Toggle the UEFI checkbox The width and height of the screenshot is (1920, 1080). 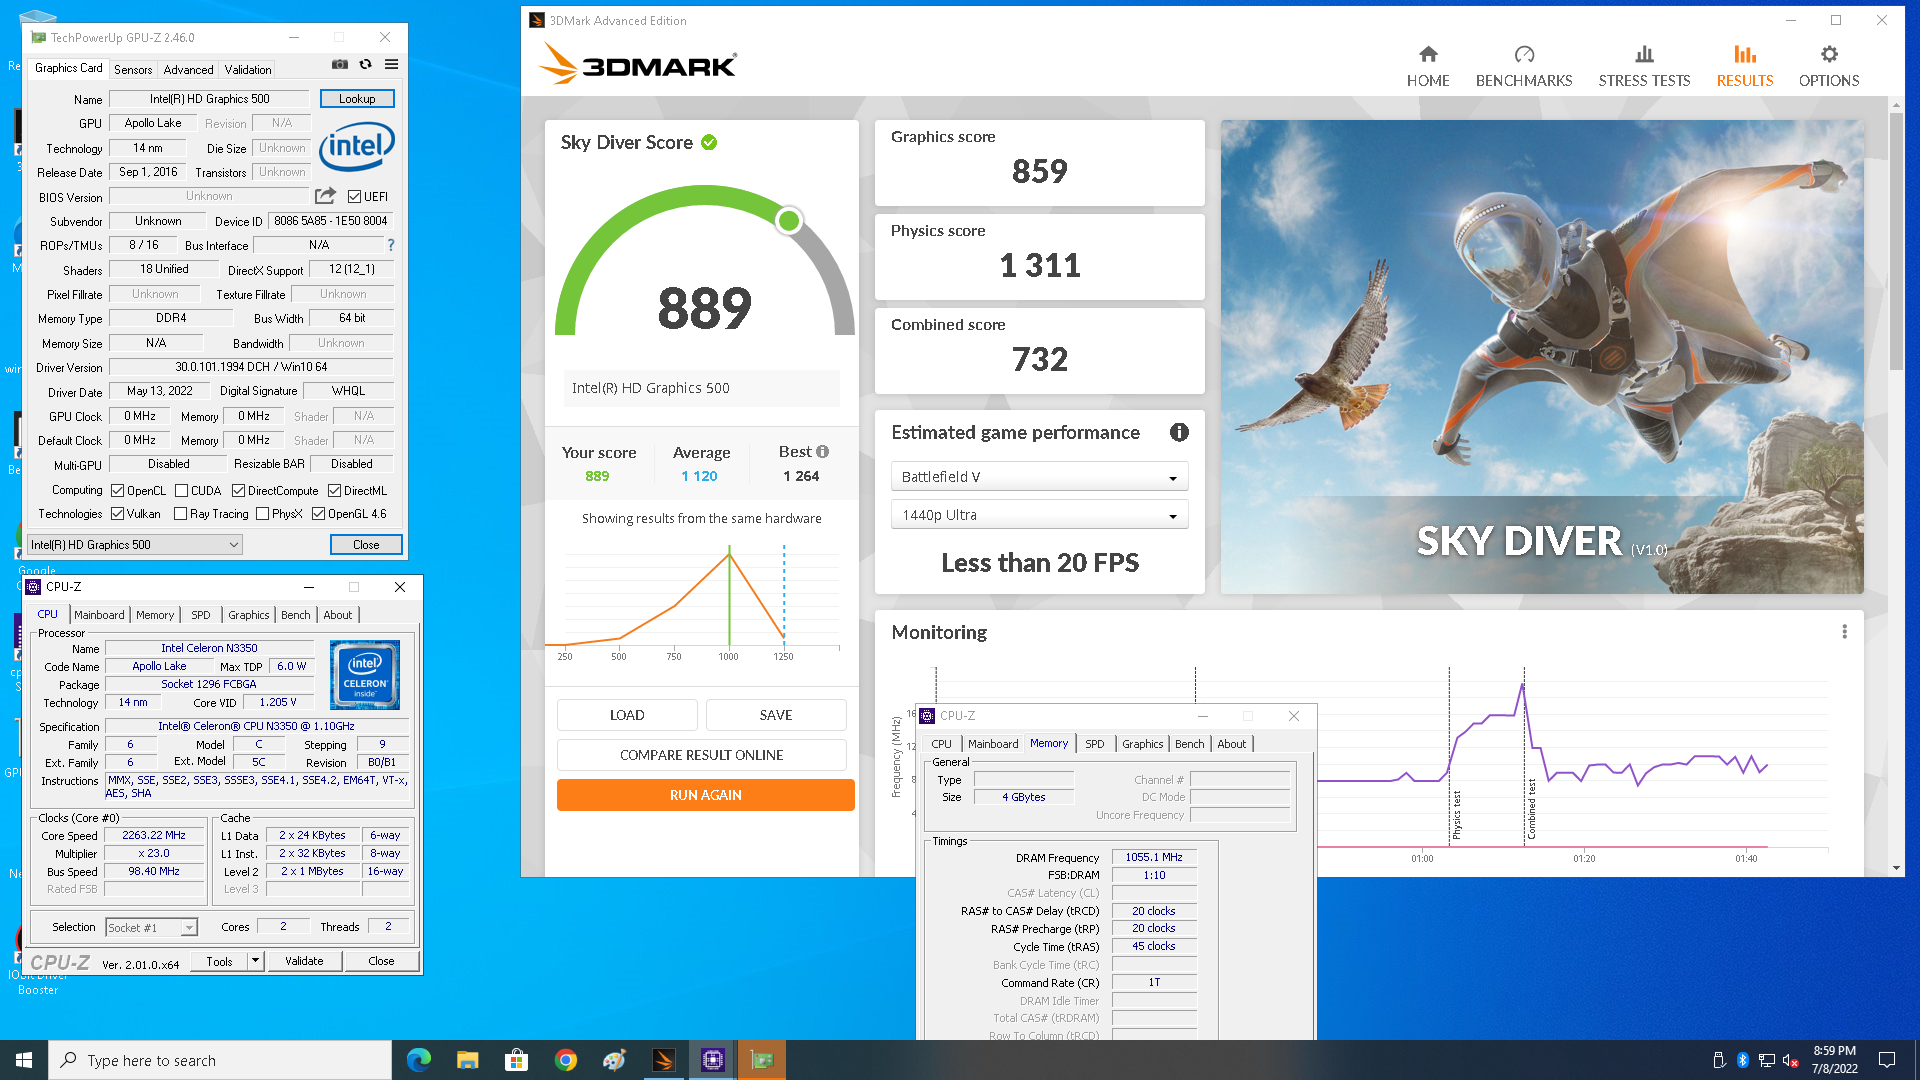pyautogui.click(x=354, y=197)
